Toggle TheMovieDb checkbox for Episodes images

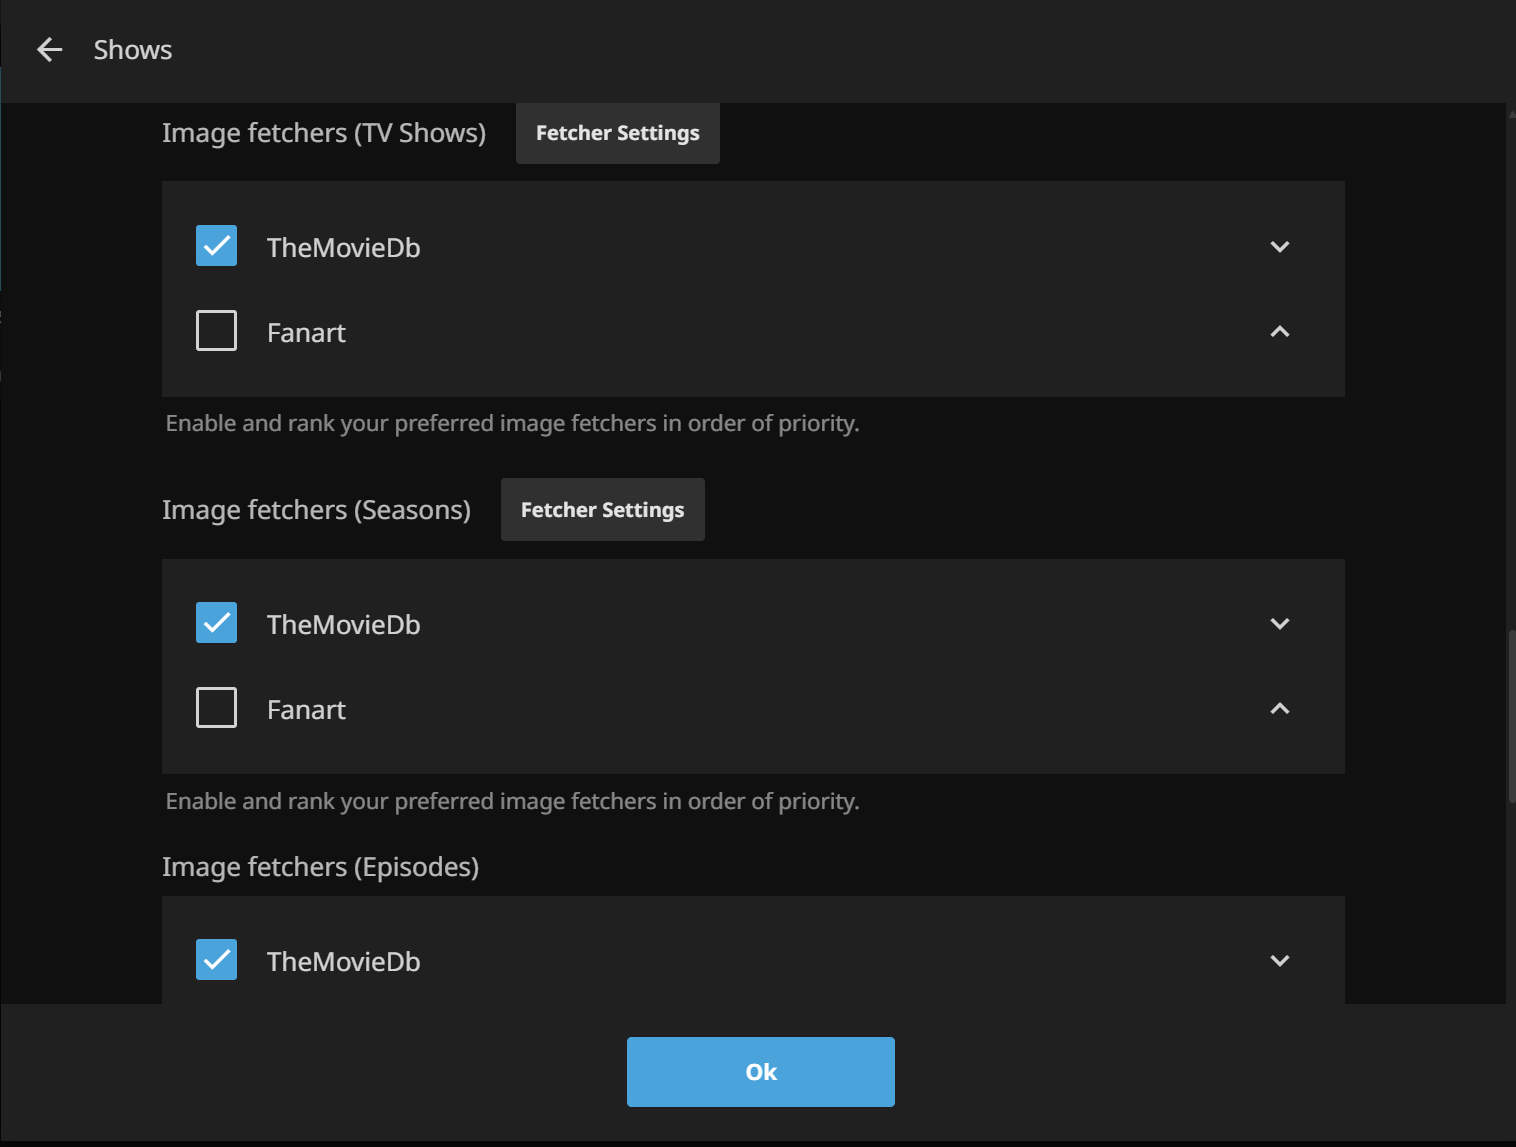[216, 960]
